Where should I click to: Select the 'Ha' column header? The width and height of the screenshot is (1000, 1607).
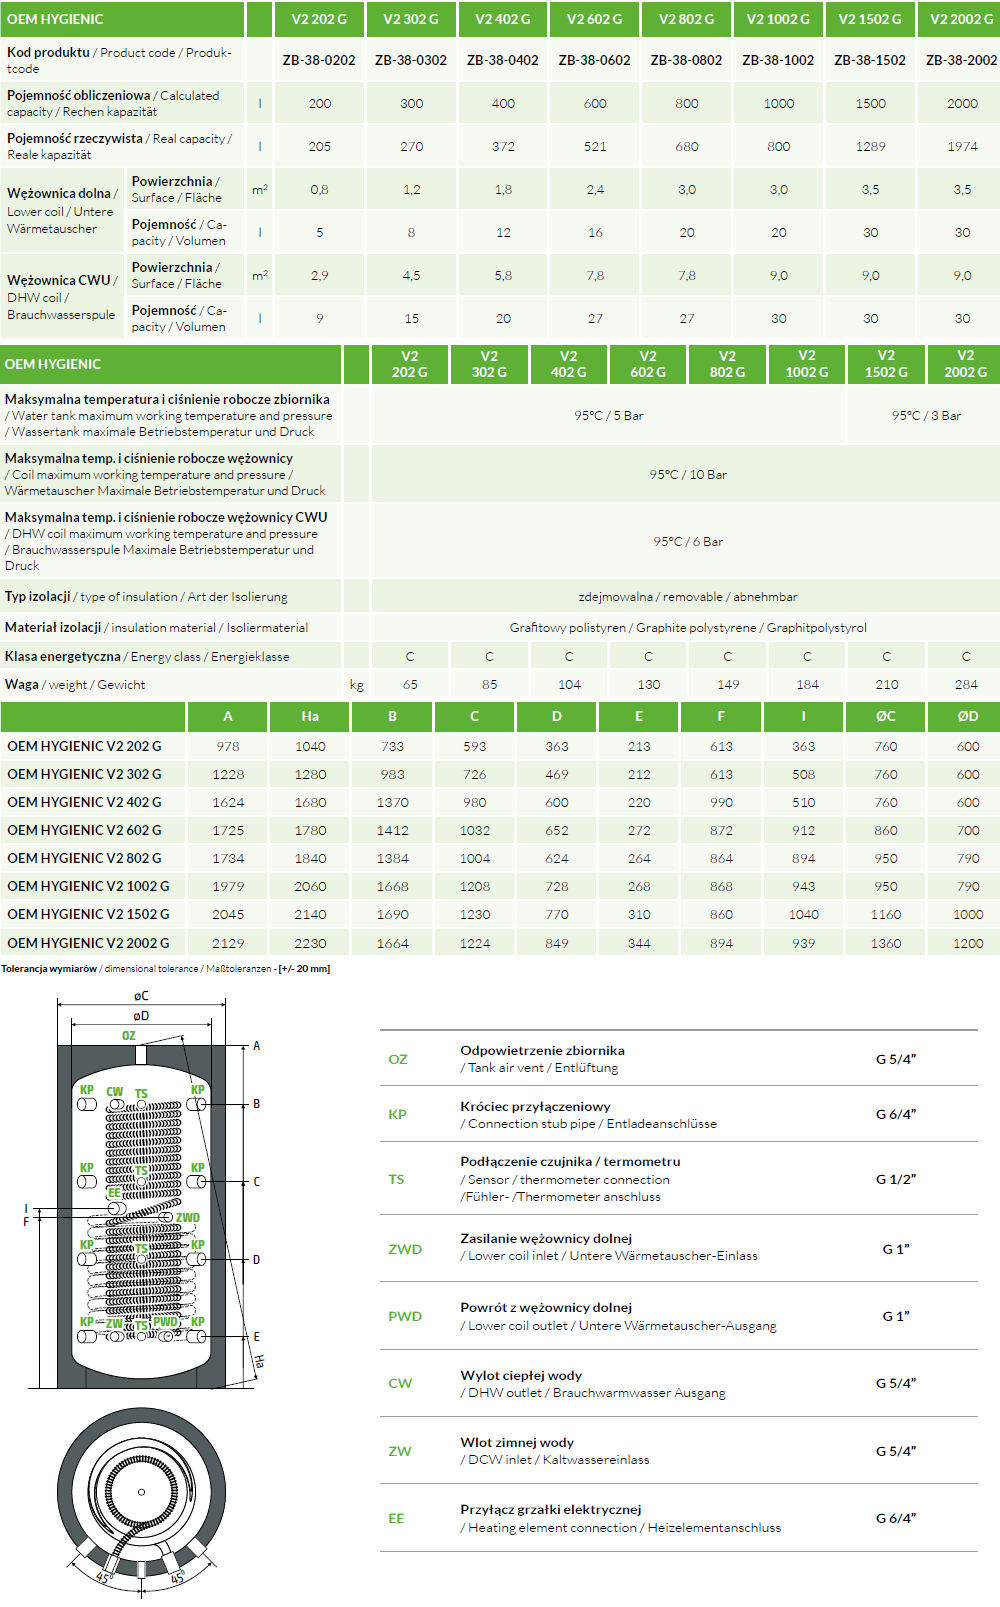[x=310, y=716]
